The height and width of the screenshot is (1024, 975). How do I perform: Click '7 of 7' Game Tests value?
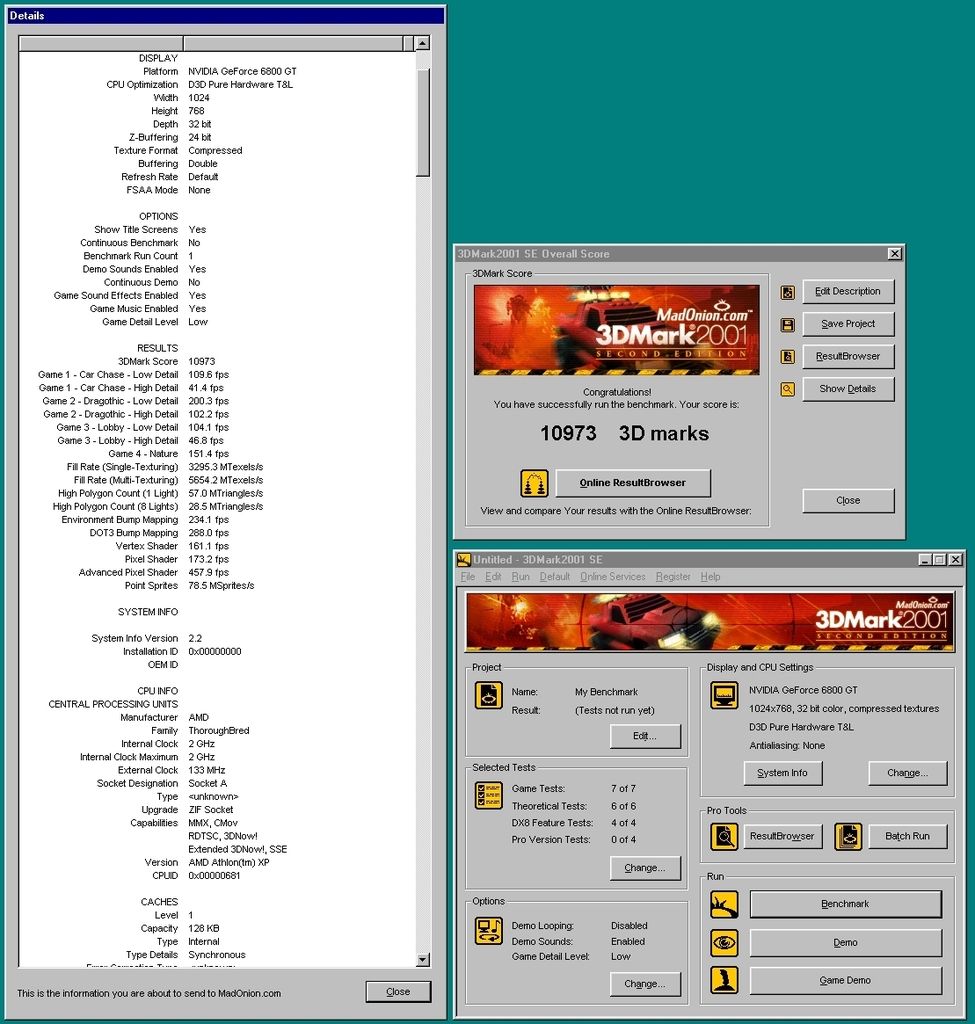(x=623, y=789)
